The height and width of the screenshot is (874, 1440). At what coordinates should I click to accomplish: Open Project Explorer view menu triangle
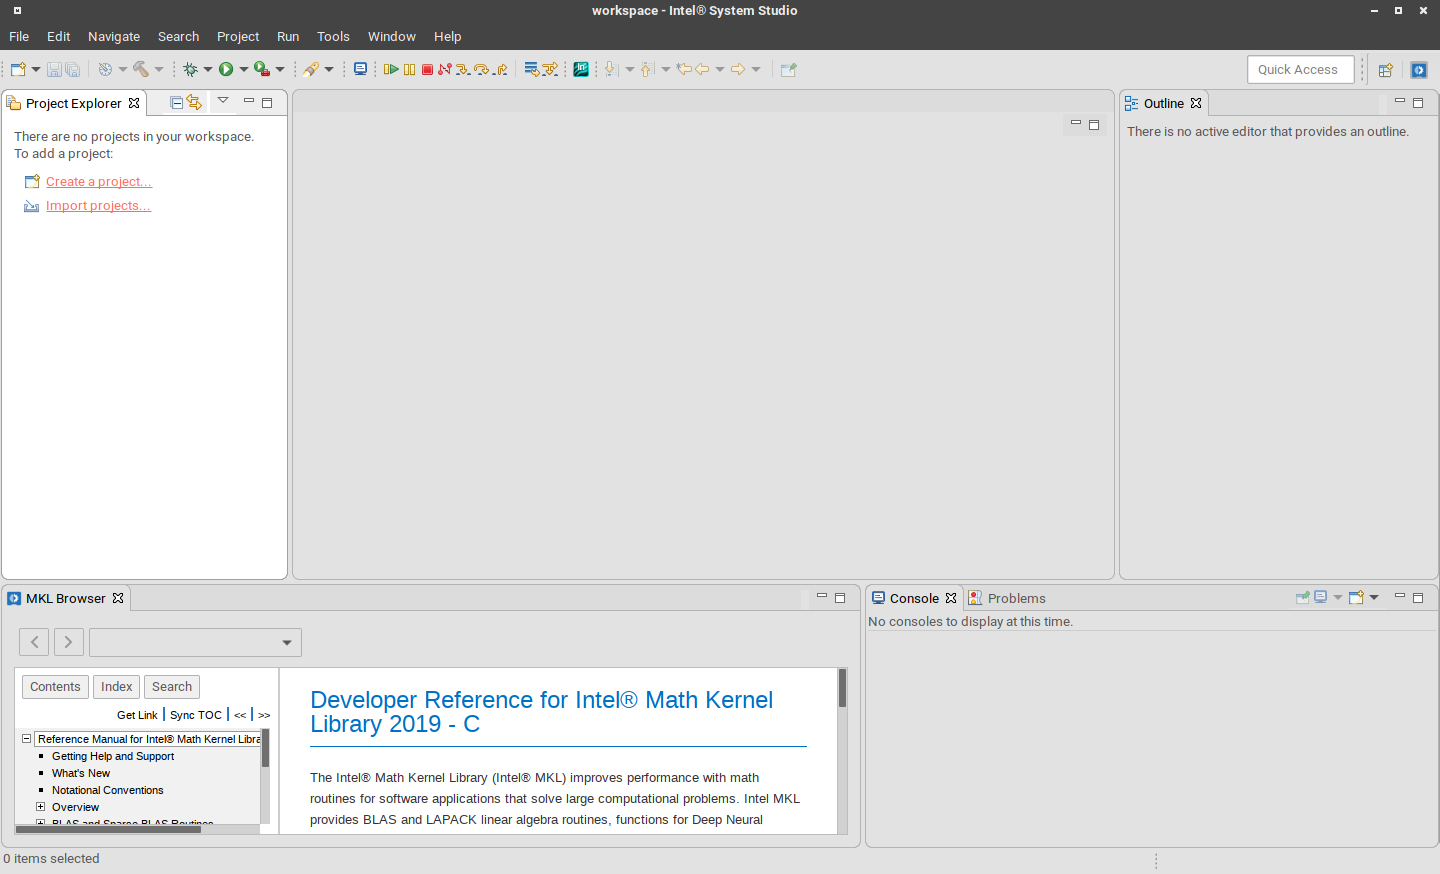point(223,101)
